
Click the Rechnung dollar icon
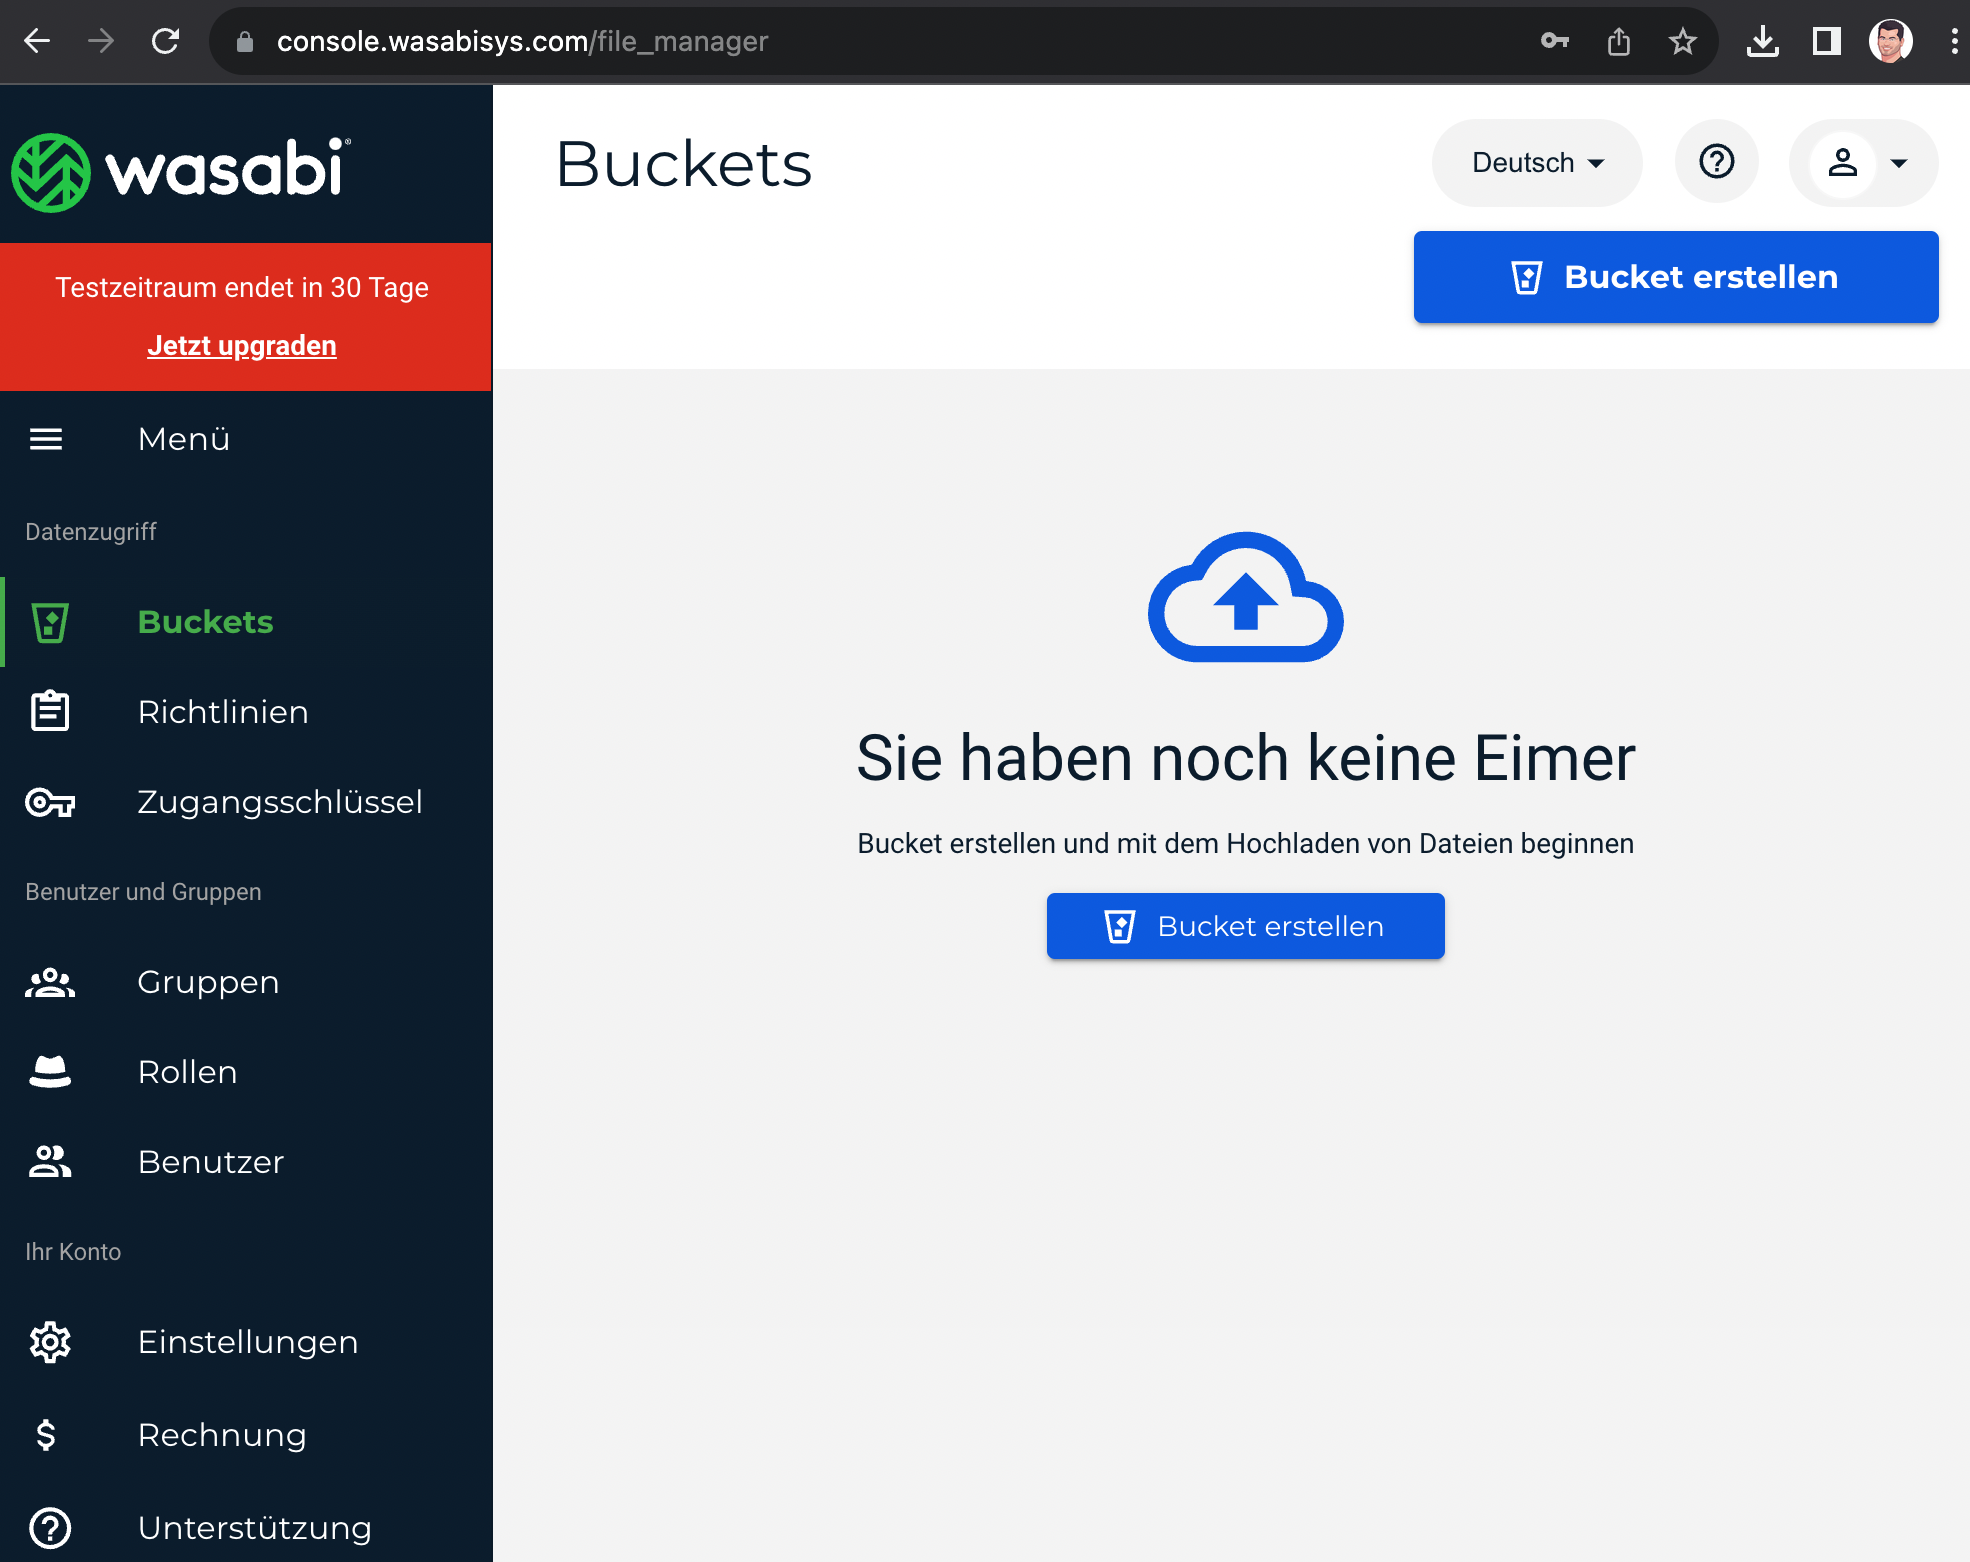(46, 1435)
